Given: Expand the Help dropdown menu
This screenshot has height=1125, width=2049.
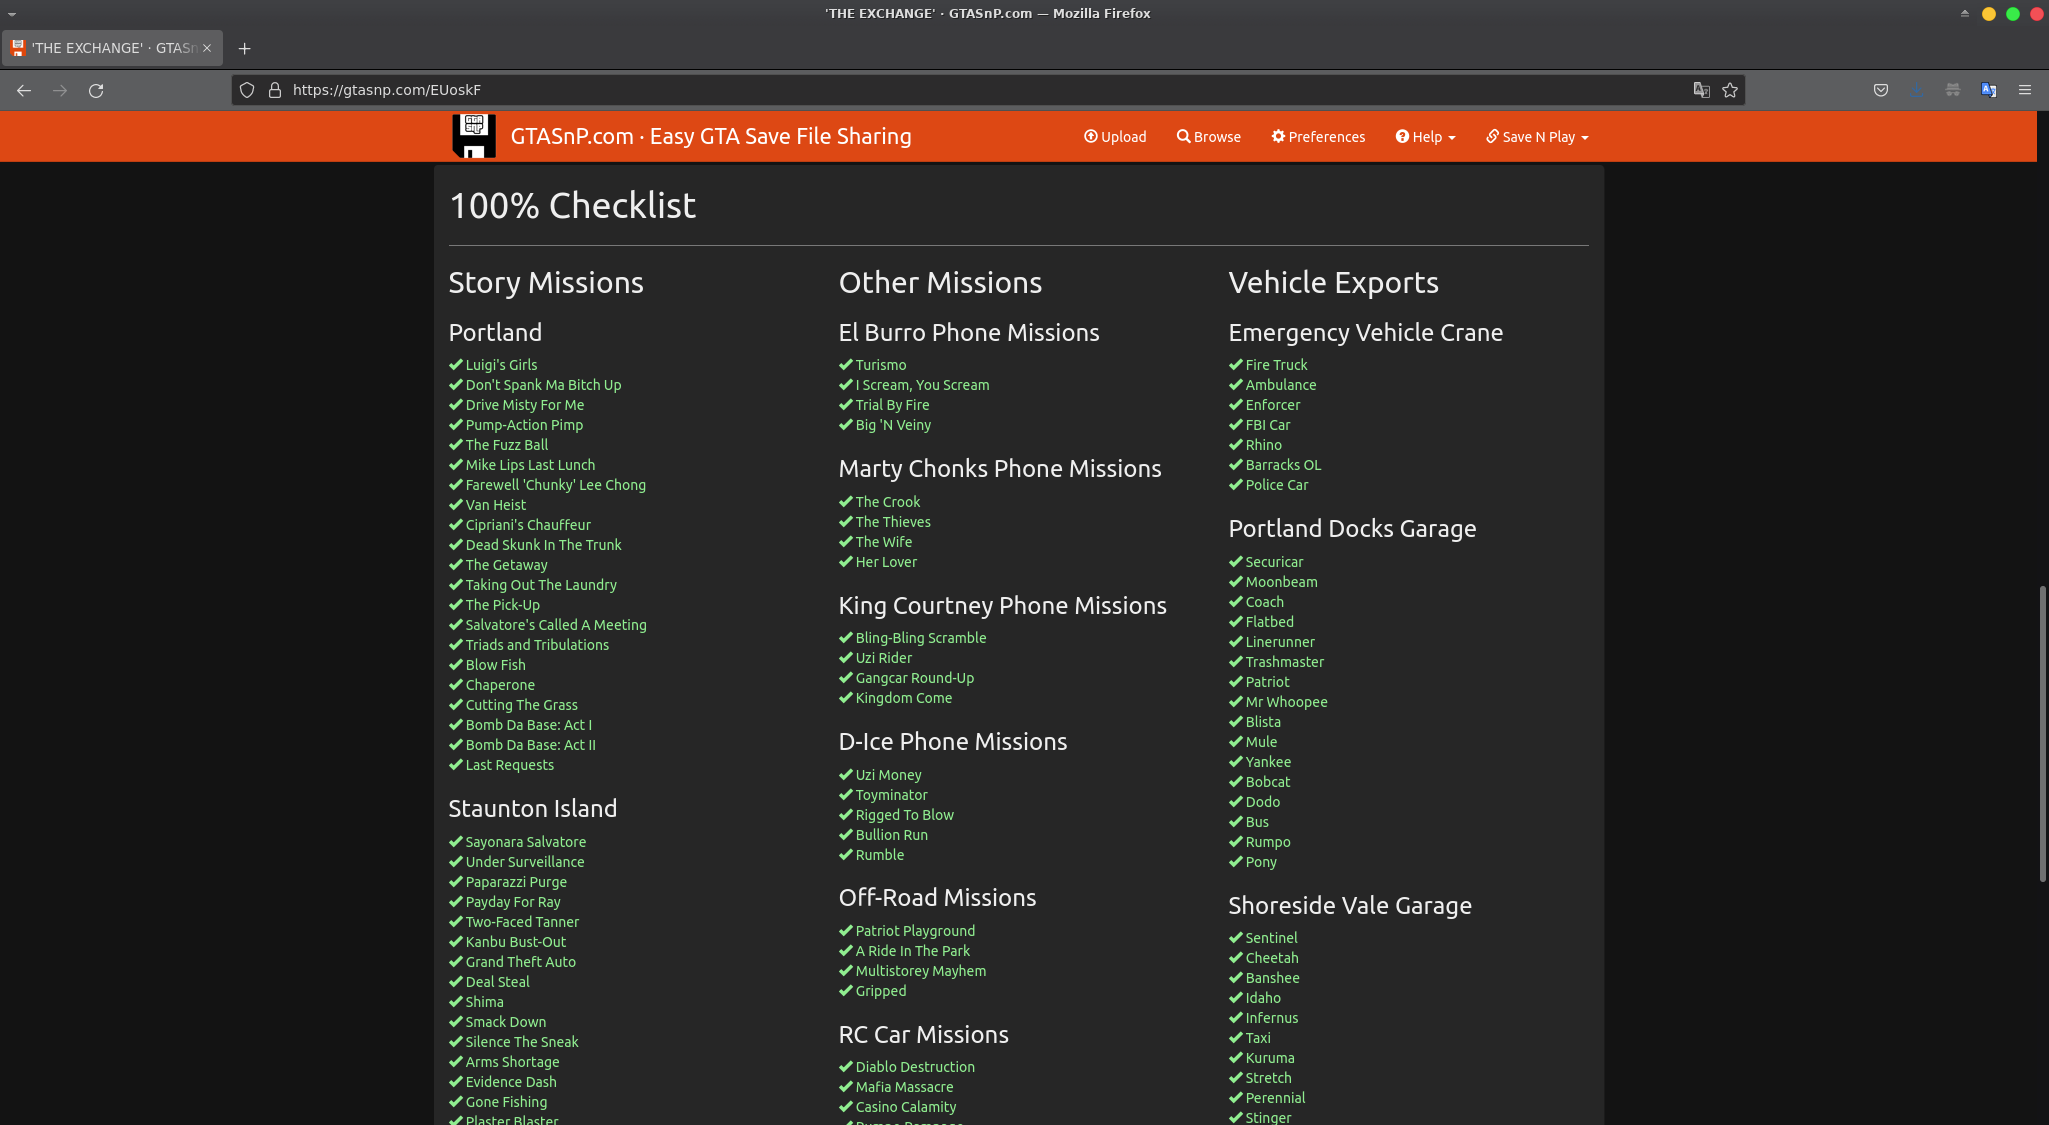Looking at the screenshot, I should coord(1425,137).
